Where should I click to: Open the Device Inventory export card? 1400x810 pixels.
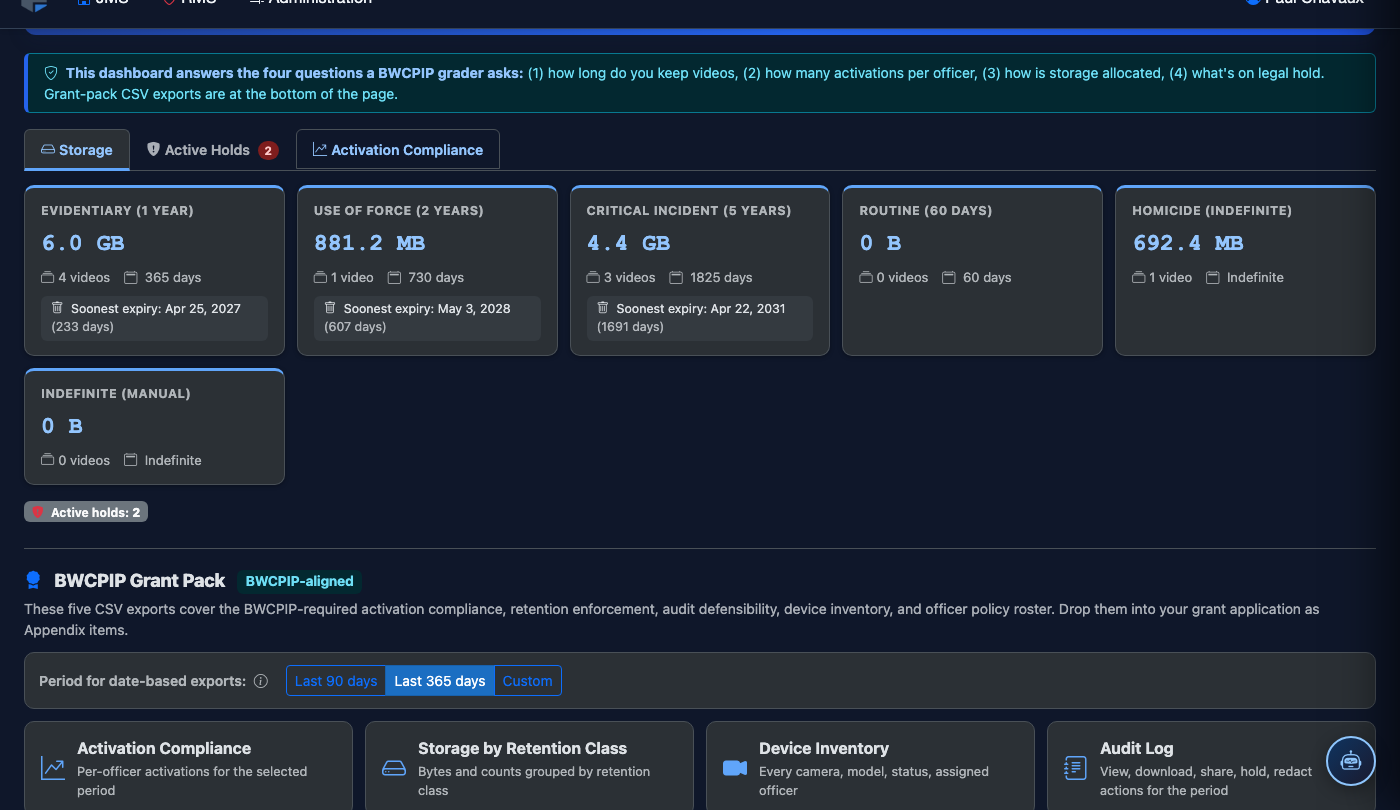[x=870, y=766]
